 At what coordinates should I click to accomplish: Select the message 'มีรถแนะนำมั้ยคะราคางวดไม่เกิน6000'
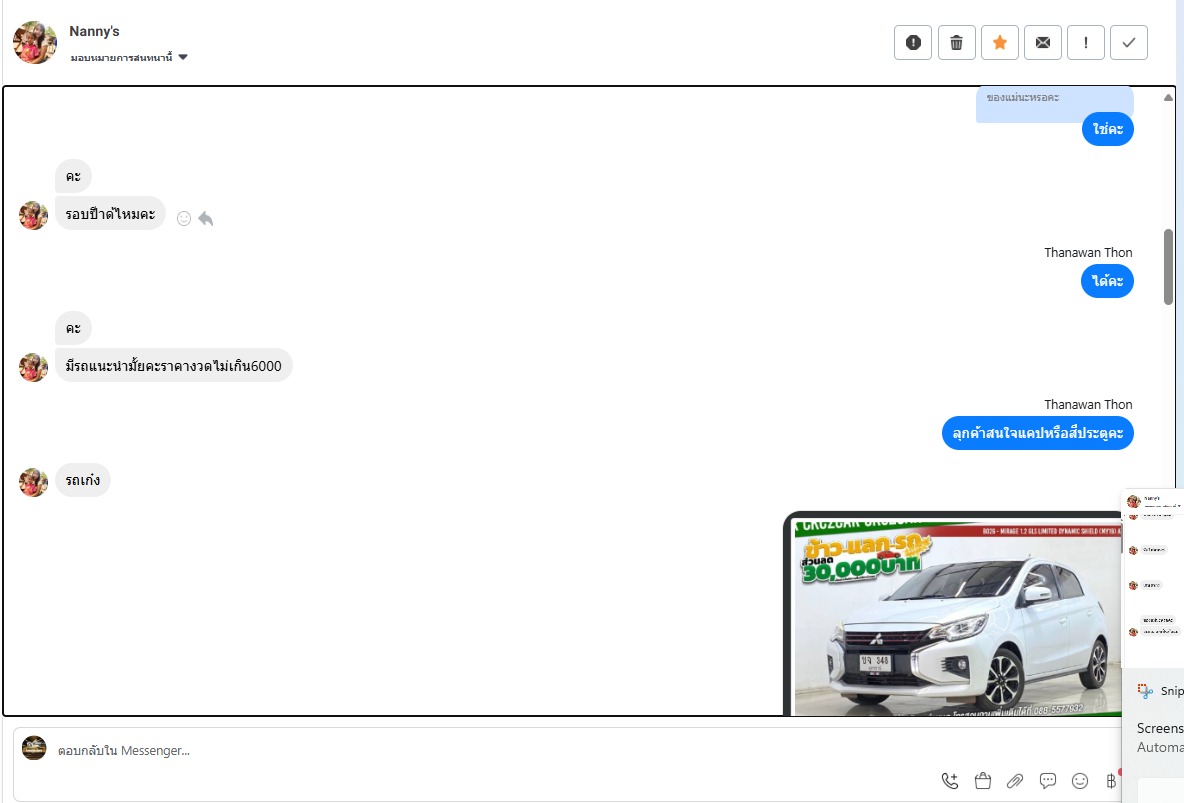tap(174, 366)
